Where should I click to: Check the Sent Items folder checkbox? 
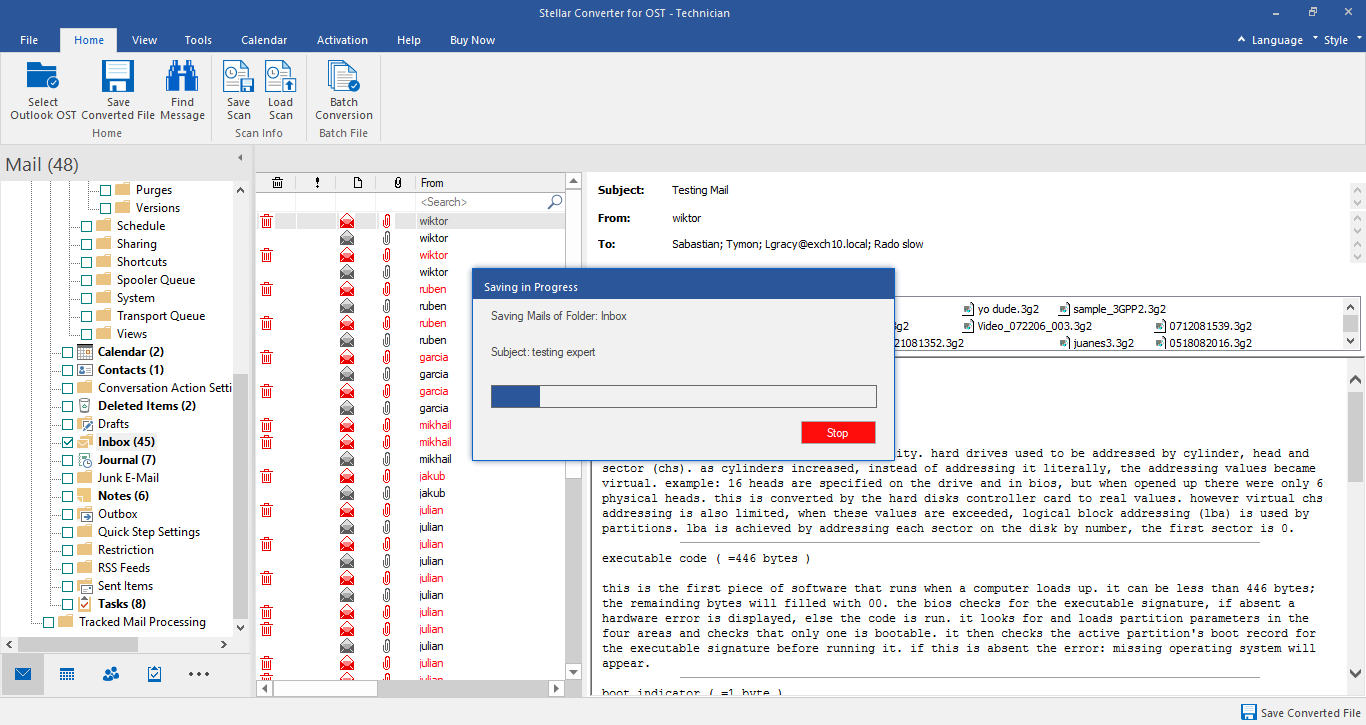(67, 586)
